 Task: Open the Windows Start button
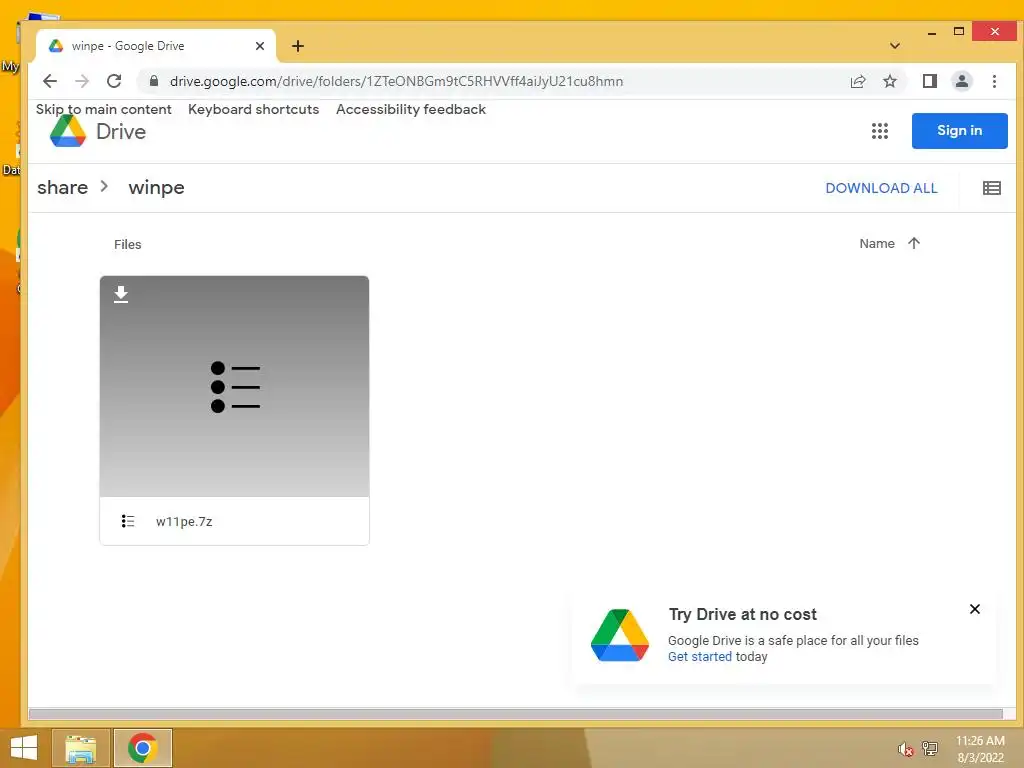[x=24, y=748]
